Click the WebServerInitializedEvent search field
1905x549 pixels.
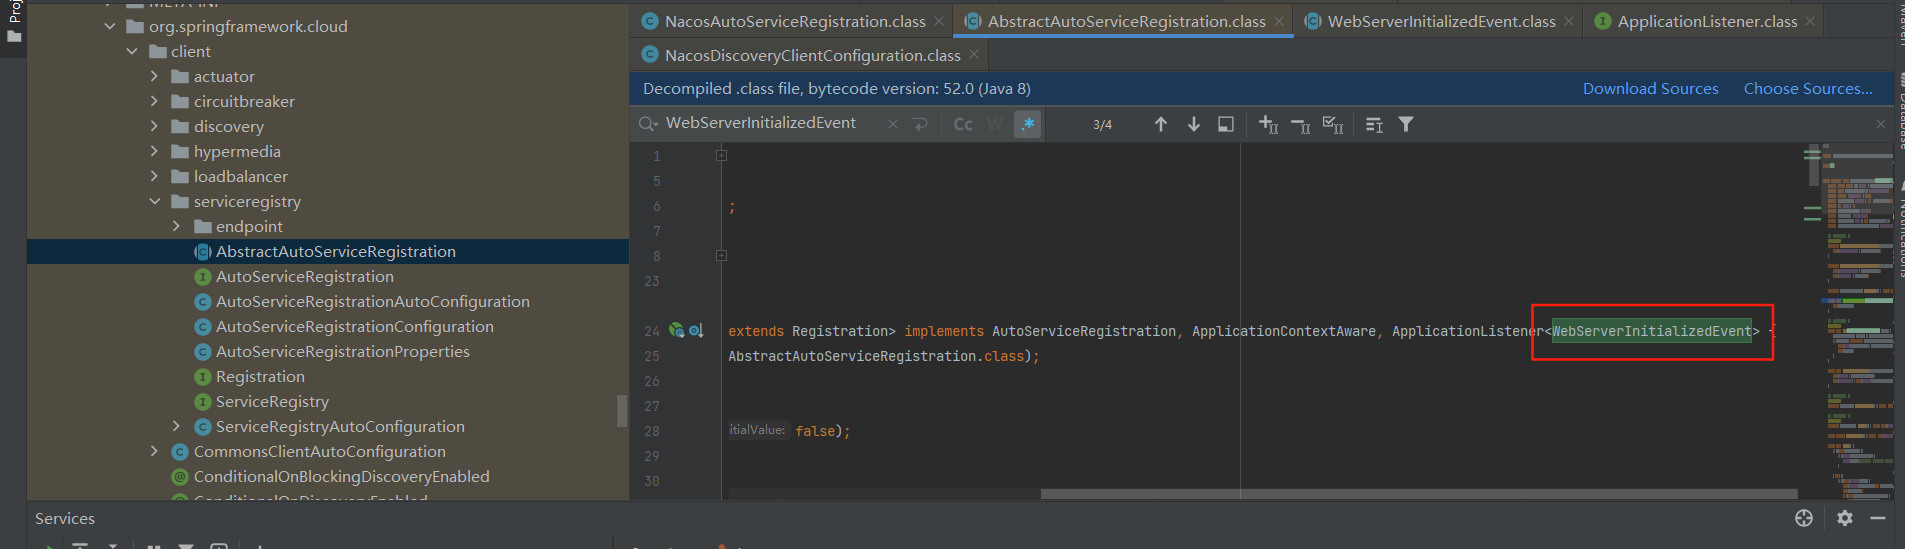pyautogui.click(x=761, y=123)
